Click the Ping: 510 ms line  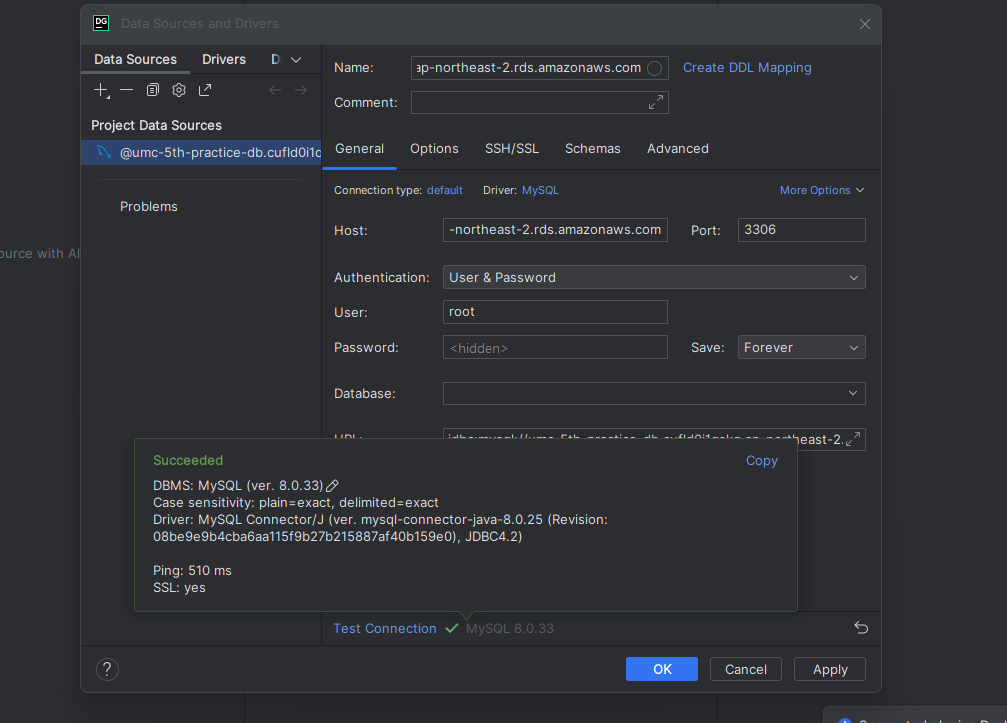(x=192, y=571)
